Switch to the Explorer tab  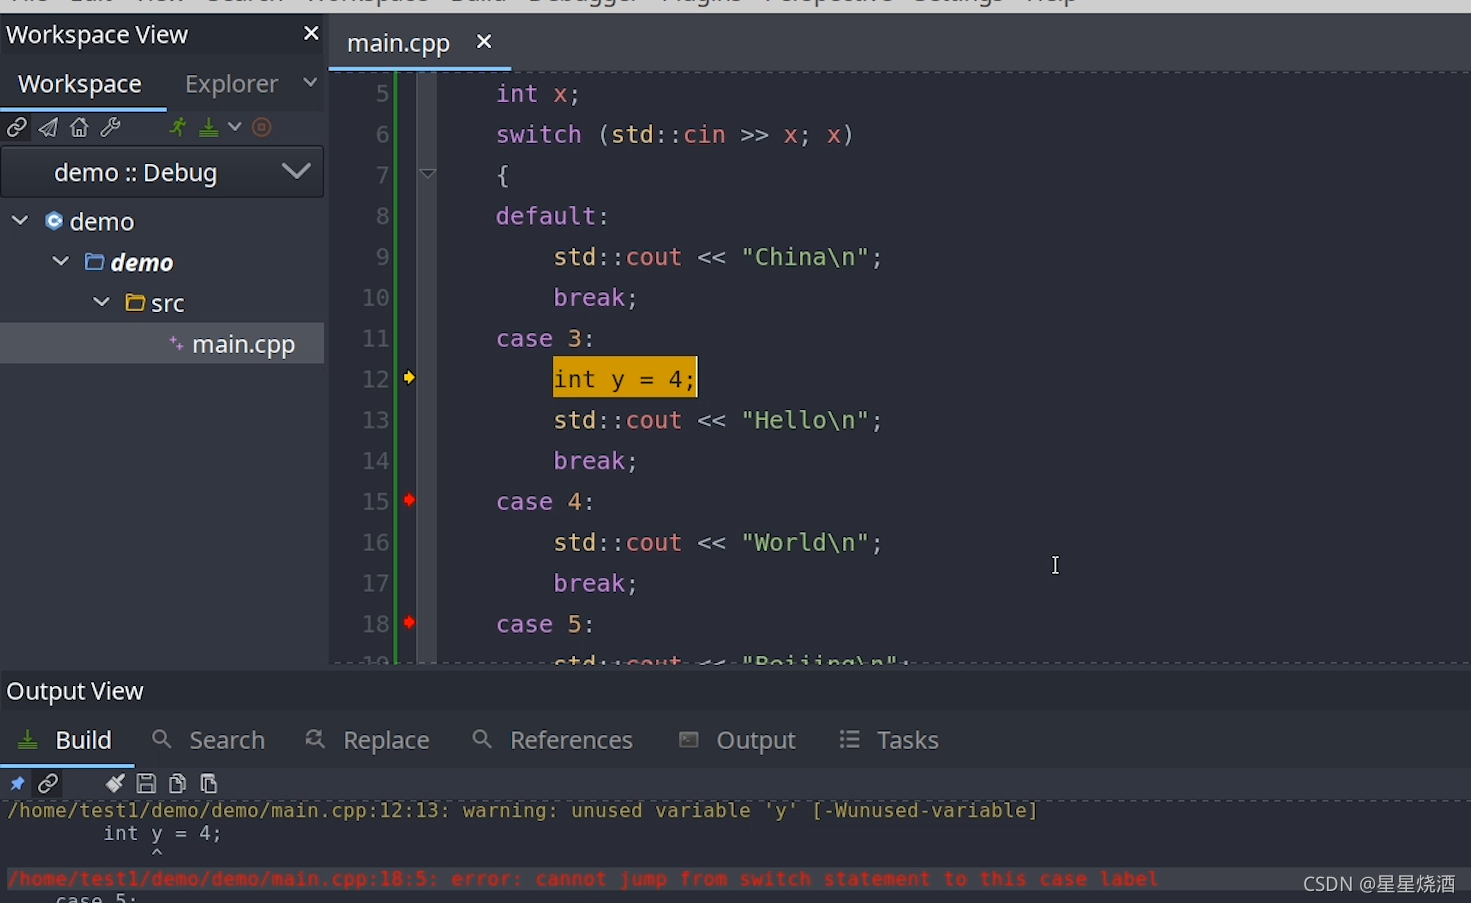point(231,84)
